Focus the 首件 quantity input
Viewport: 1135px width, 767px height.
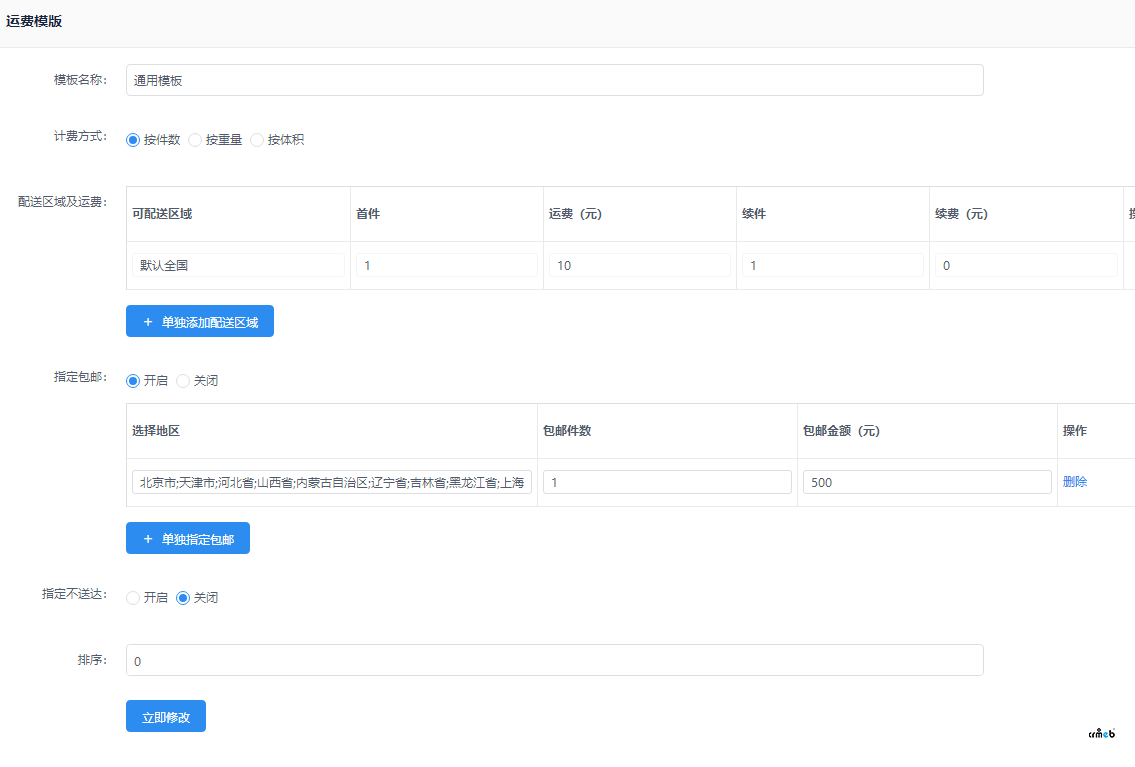447,266
